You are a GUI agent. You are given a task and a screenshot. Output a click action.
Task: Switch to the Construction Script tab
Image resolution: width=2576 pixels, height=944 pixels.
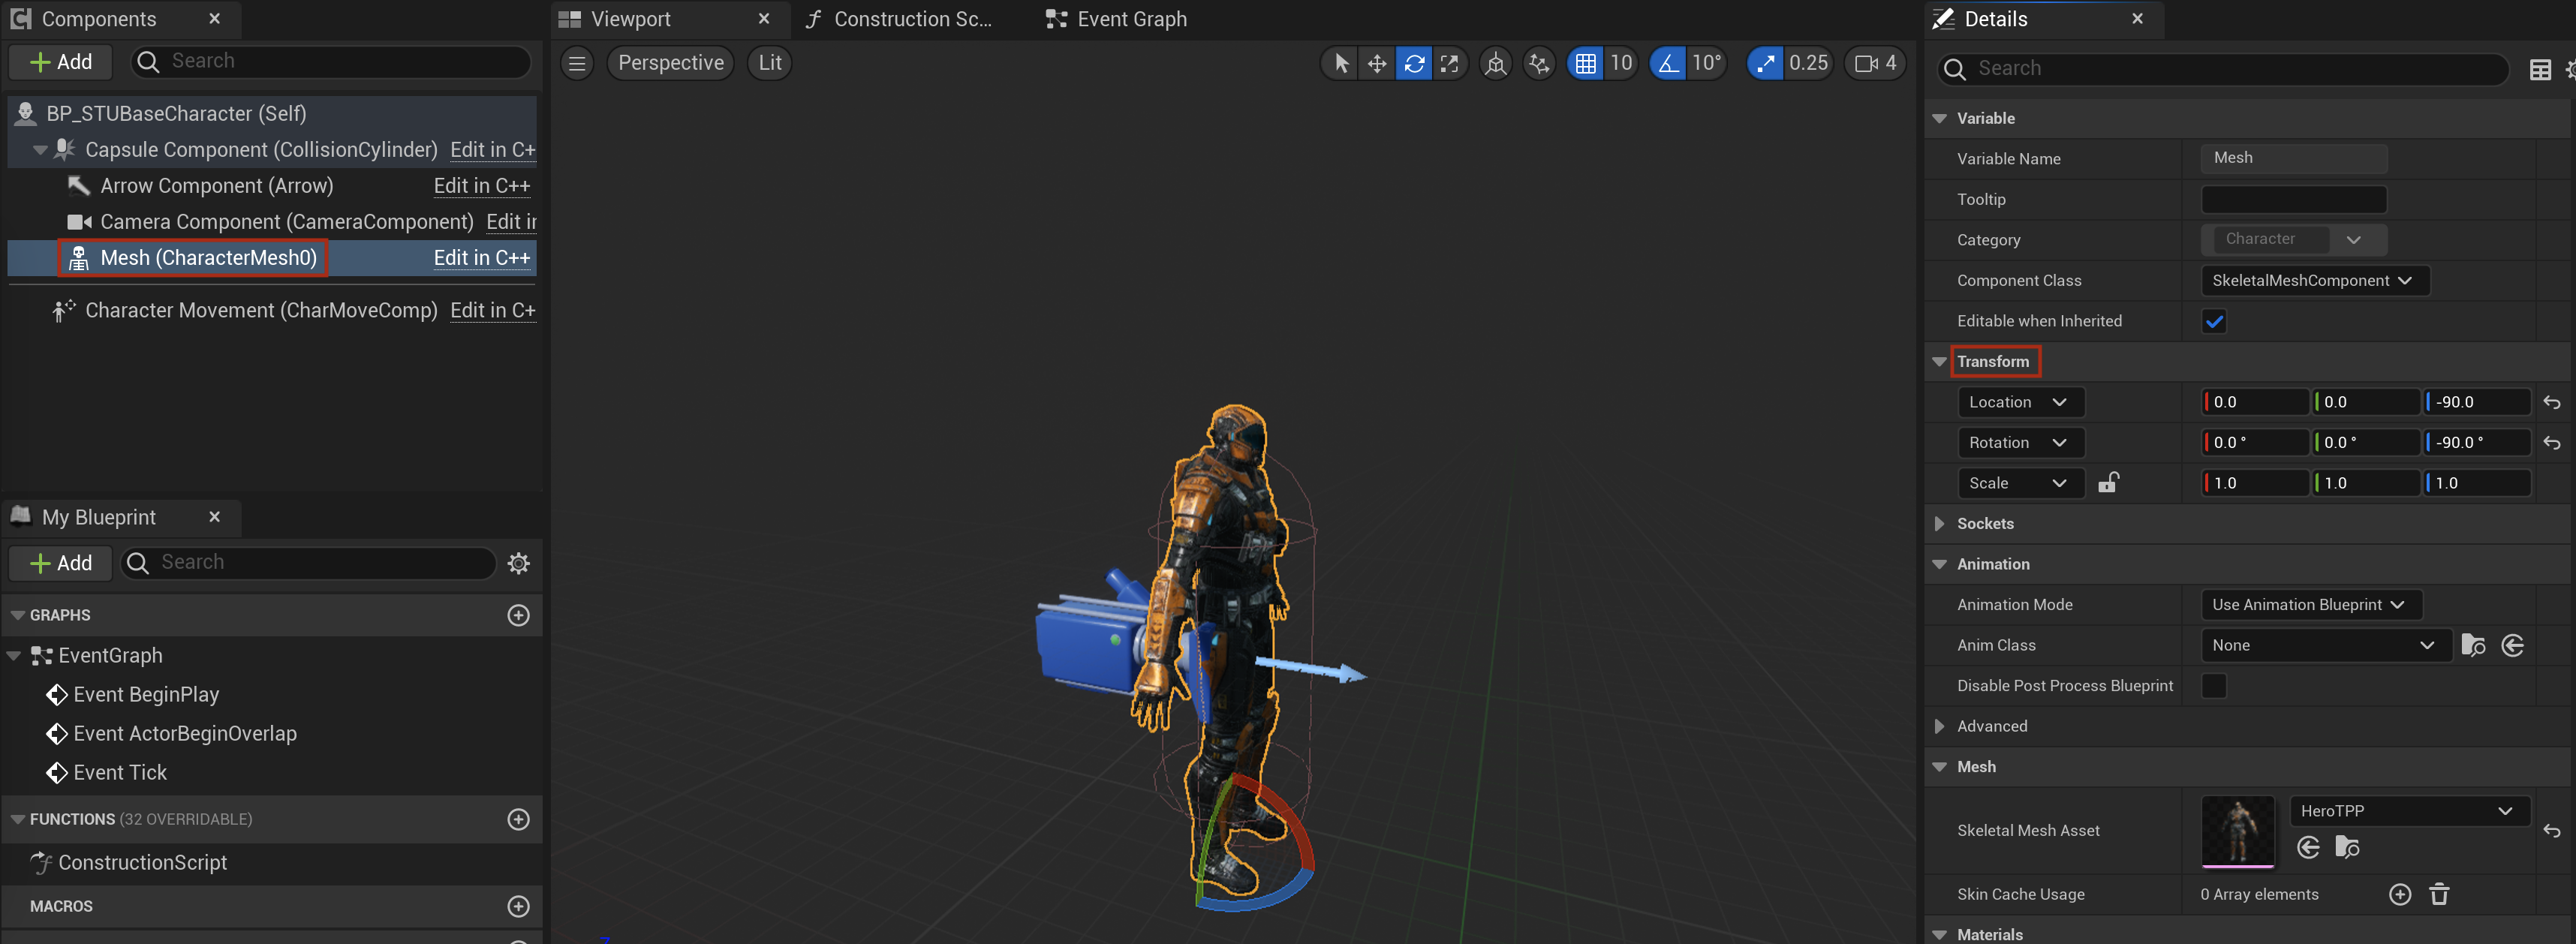click(x=912, y=19)
